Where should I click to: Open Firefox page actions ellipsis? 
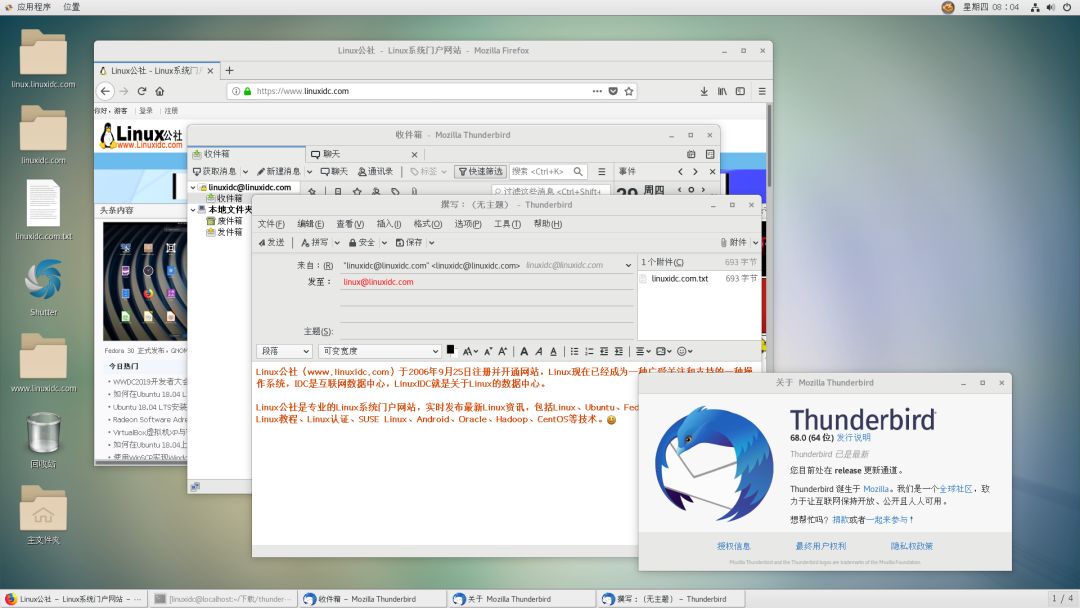pos(596,91)
